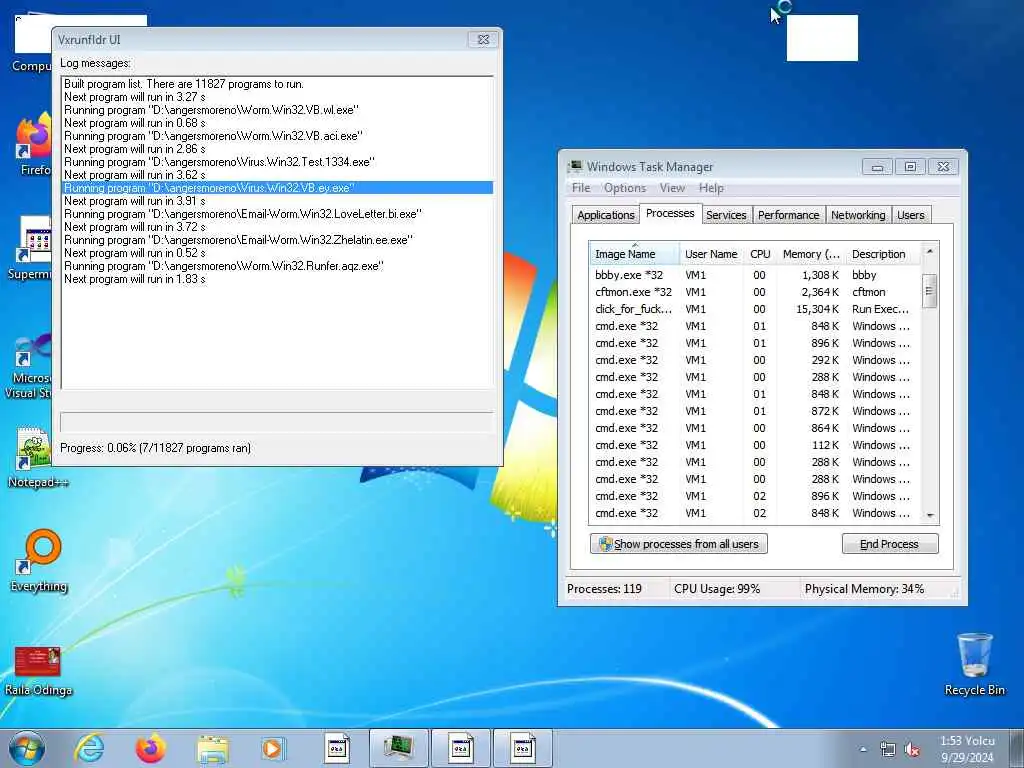Click the Windows Start button
This screenshot has height=768, width=1024.
(x=27, y=748)
